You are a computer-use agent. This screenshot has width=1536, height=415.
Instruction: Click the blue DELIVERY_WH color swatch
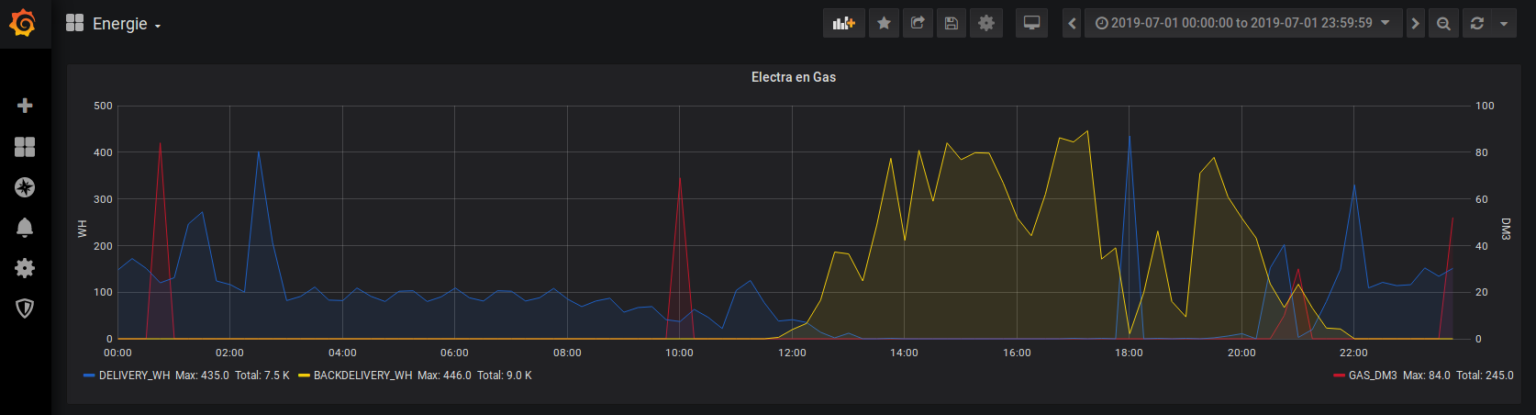(x=89, y=375)
